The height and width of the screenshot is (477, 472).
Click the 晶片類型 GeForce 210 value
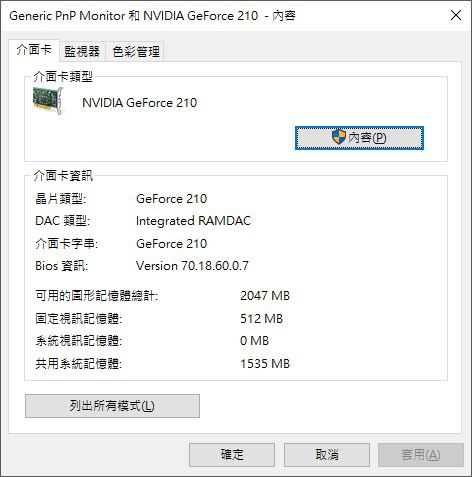click(x=172, y=199)
